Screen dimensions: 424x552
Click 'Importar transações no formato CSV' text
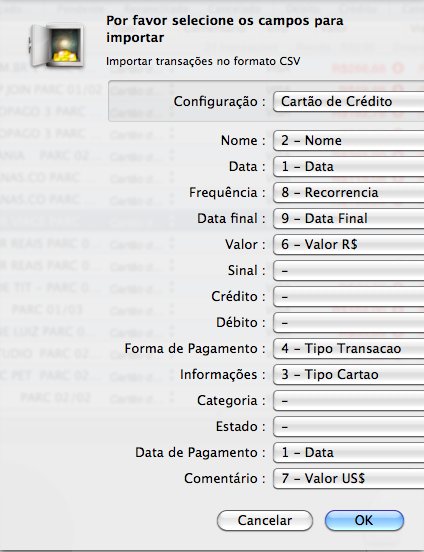click(203, 61)
